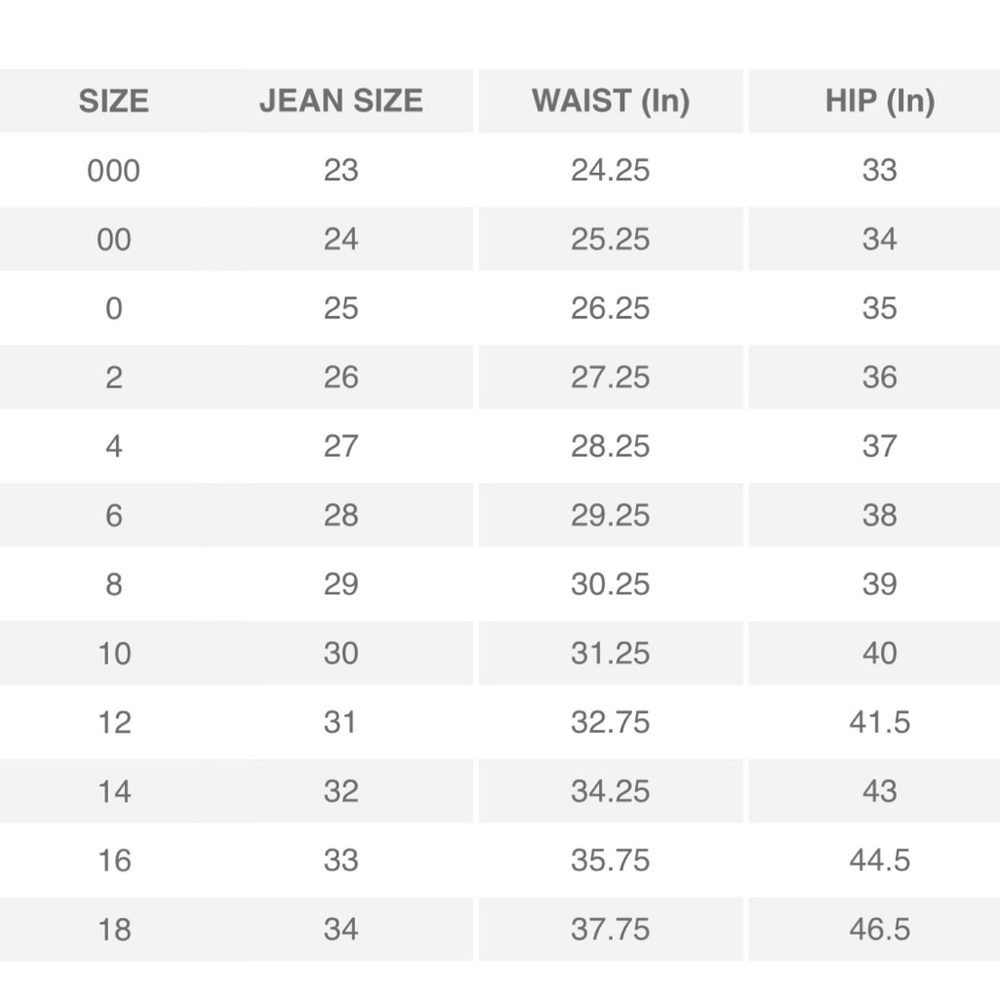1000x1000 pixels.
Task: Click hip value 41.5
Action: click(879, 722)
